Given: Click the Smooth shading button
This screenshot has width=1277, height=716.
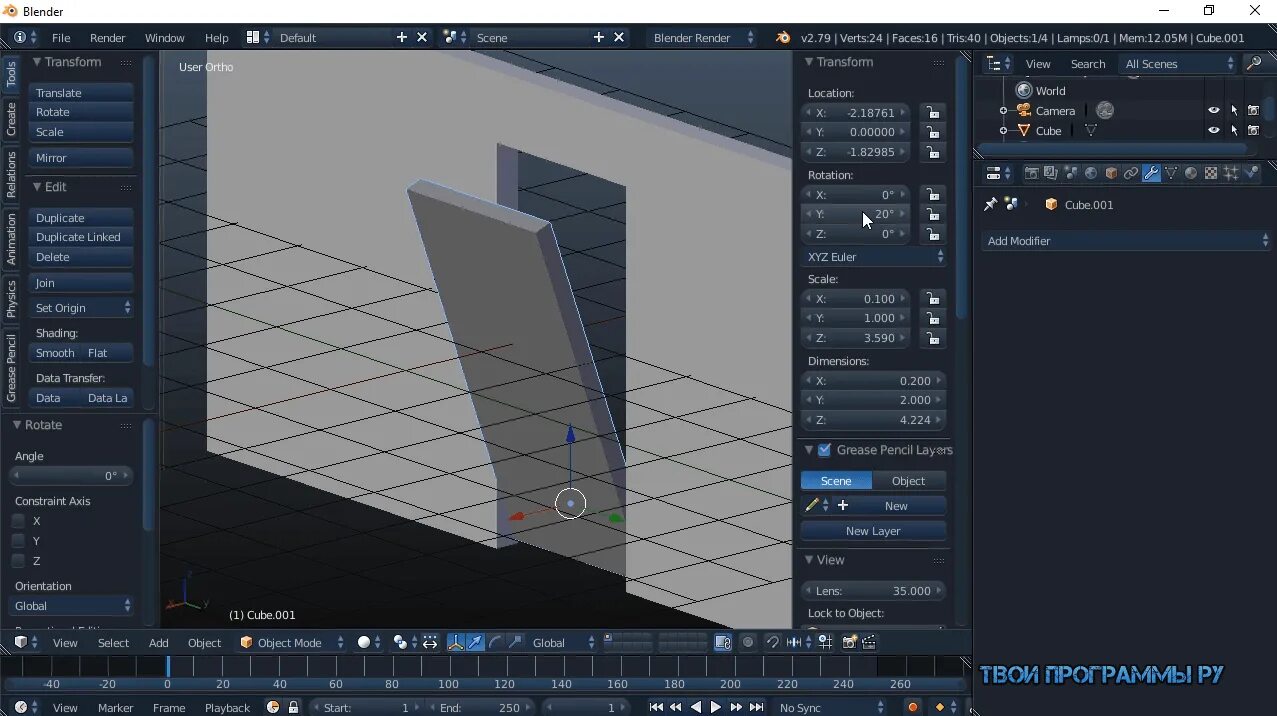Looking at the screenshot, I should click(x=55, y=353).
